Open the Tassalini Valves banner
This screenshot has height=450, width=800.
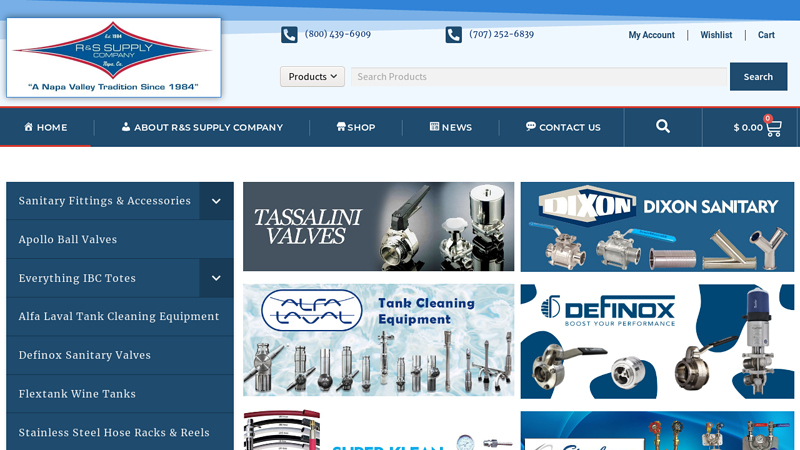pyautogui.click(x=379, y=227)
